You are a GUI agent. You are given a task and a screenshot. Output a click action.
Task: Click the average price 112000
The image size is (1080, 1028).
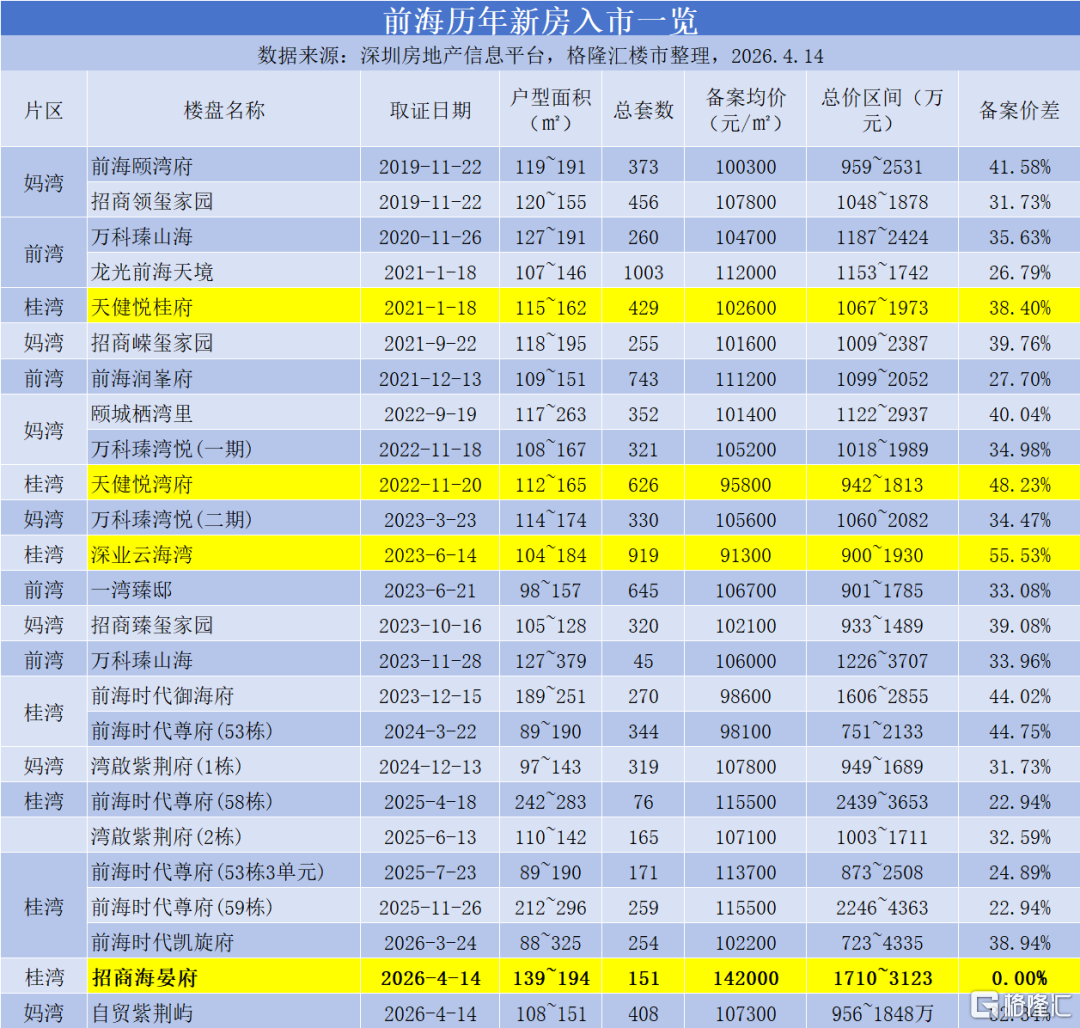pos(746,273)
